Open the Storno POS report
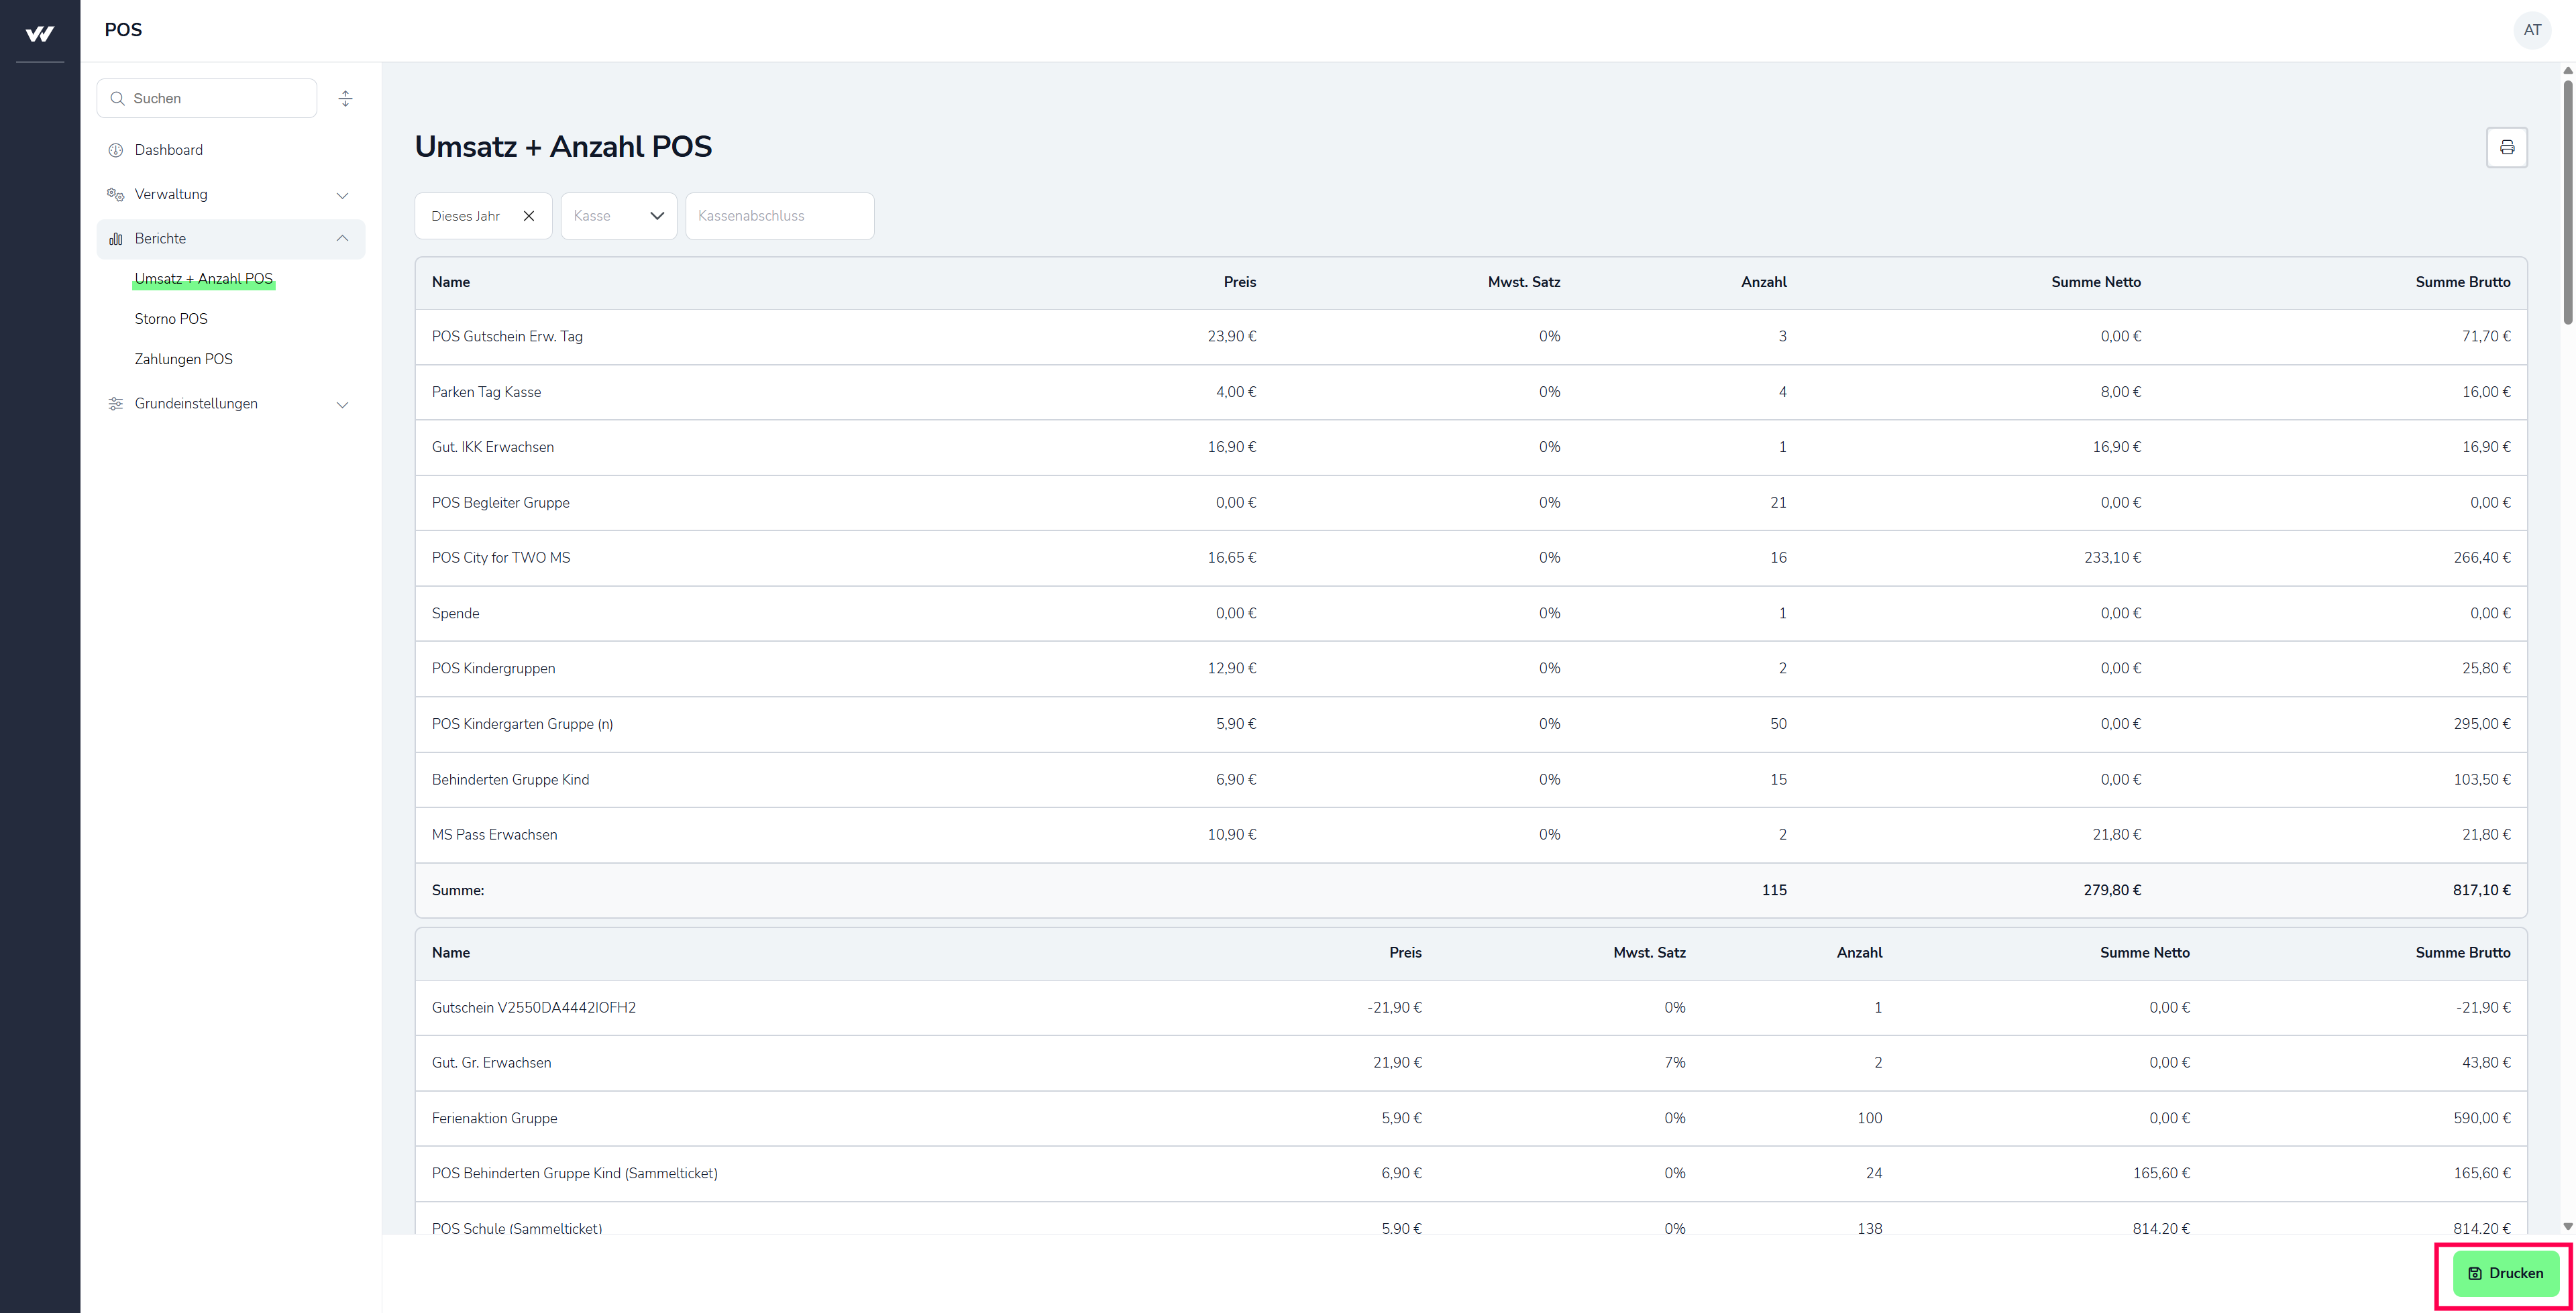This screenshot has width=2576, height=1313. (x=171, y=319)
